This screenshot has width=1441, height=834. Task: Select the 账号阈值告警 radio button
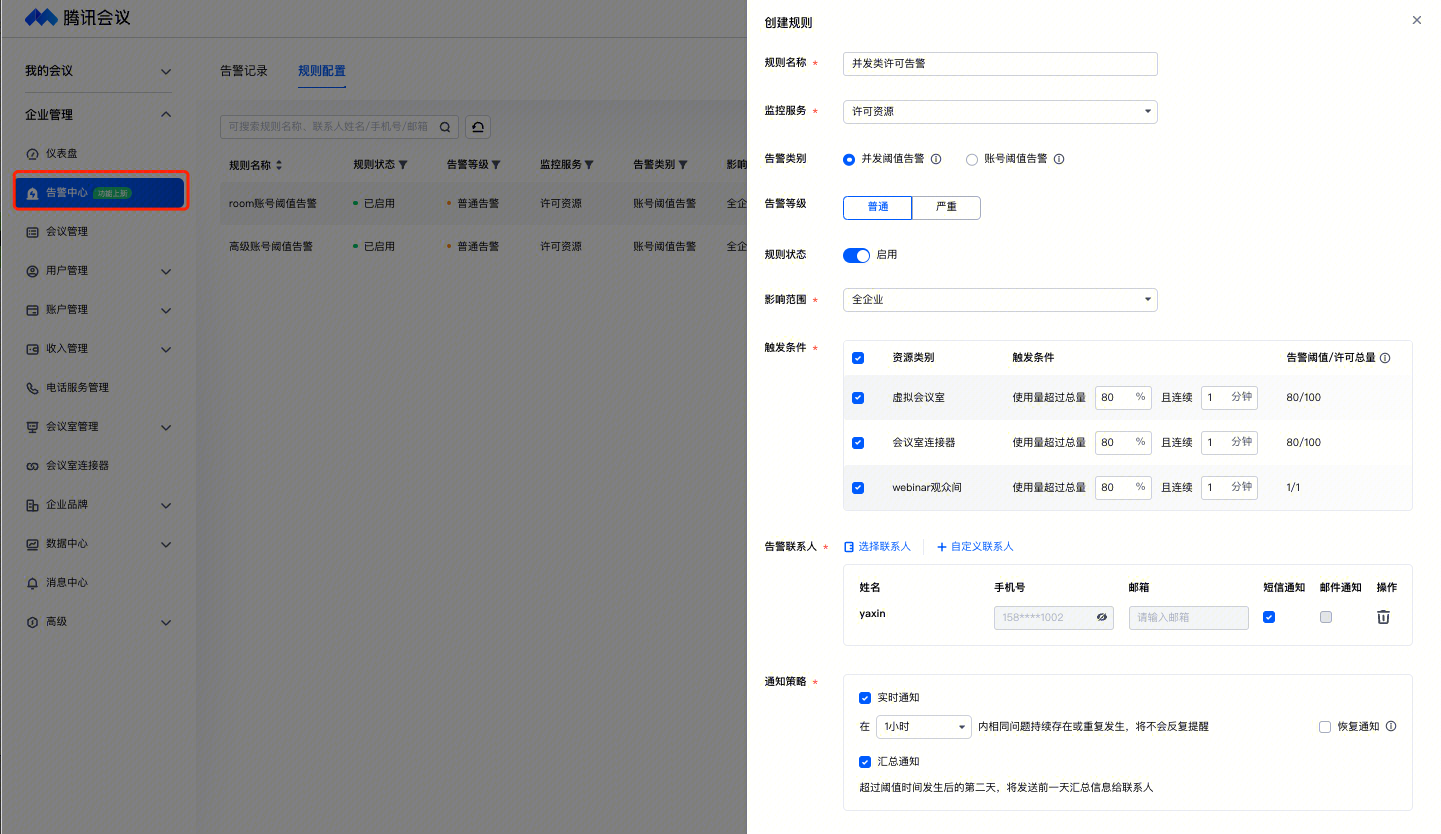972,159
